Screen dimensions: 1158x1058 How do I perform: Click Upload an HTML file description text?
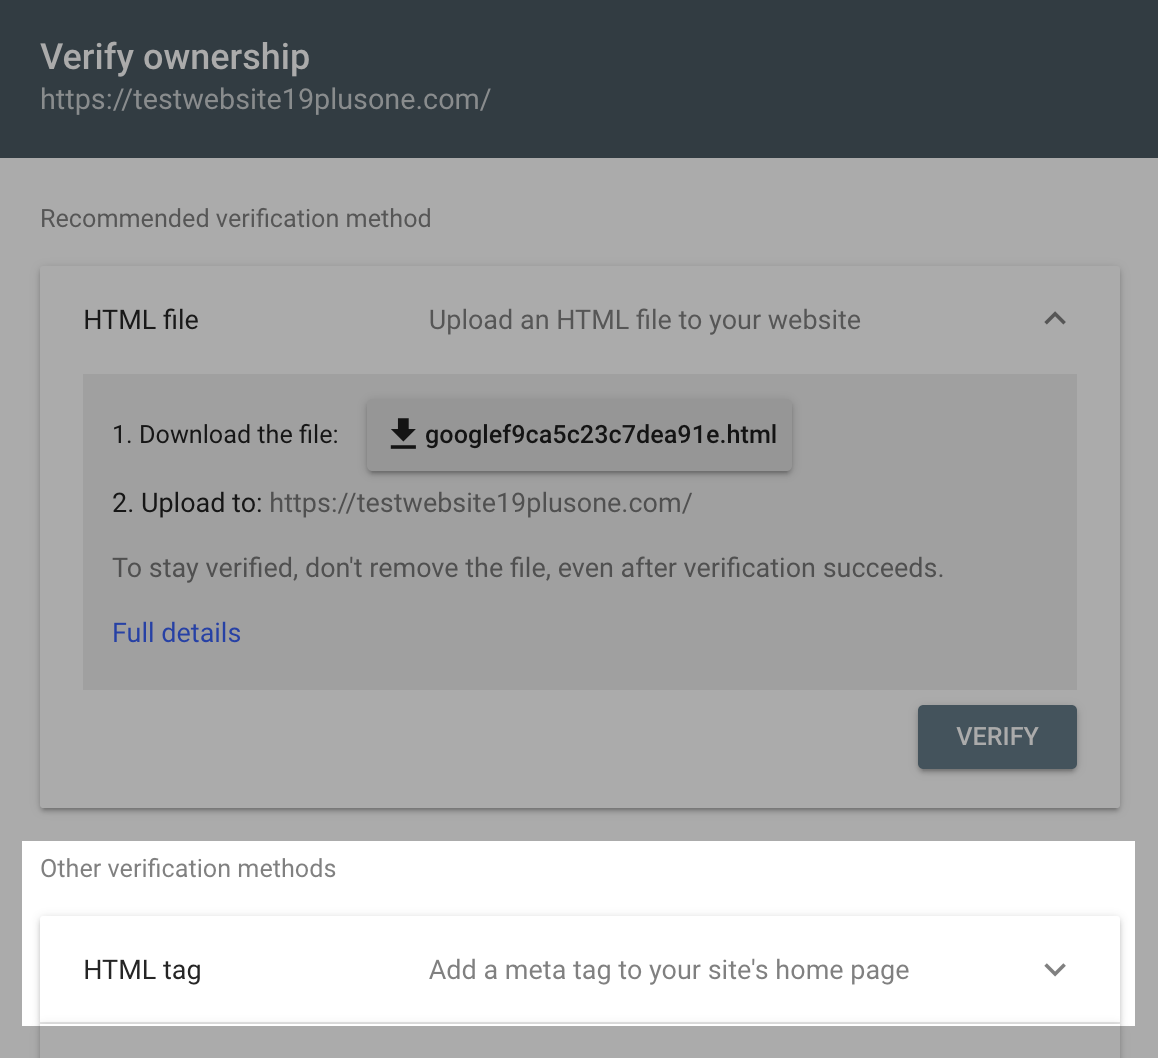pos(644,319)
